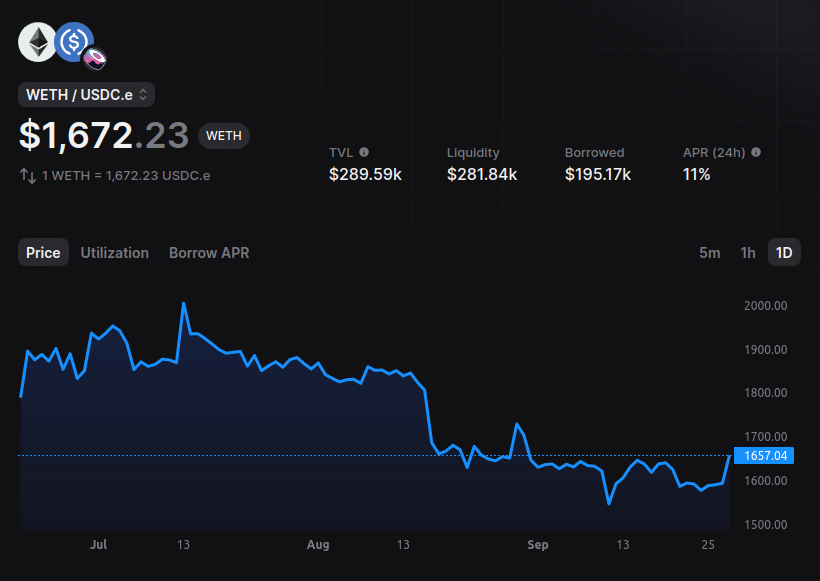Click the small pink protocol badge icon

pos(93,58)
